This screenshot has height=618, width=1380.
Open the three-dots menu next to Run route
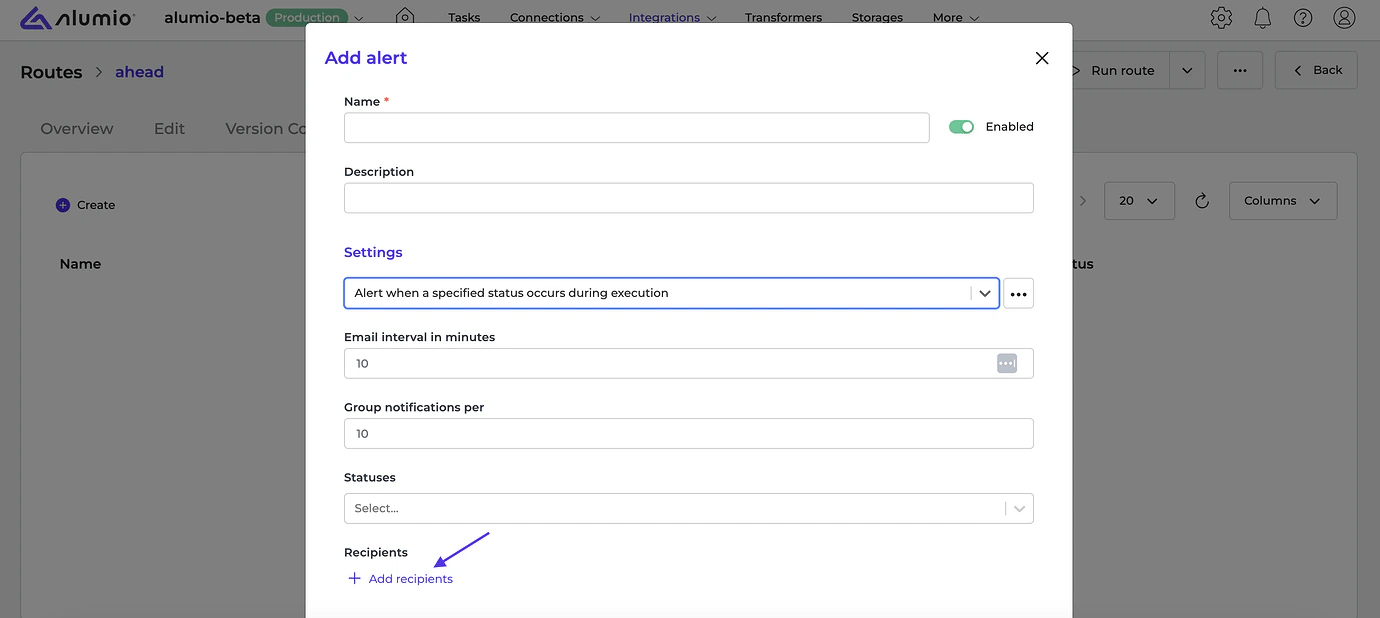[x=1240, y=70]
